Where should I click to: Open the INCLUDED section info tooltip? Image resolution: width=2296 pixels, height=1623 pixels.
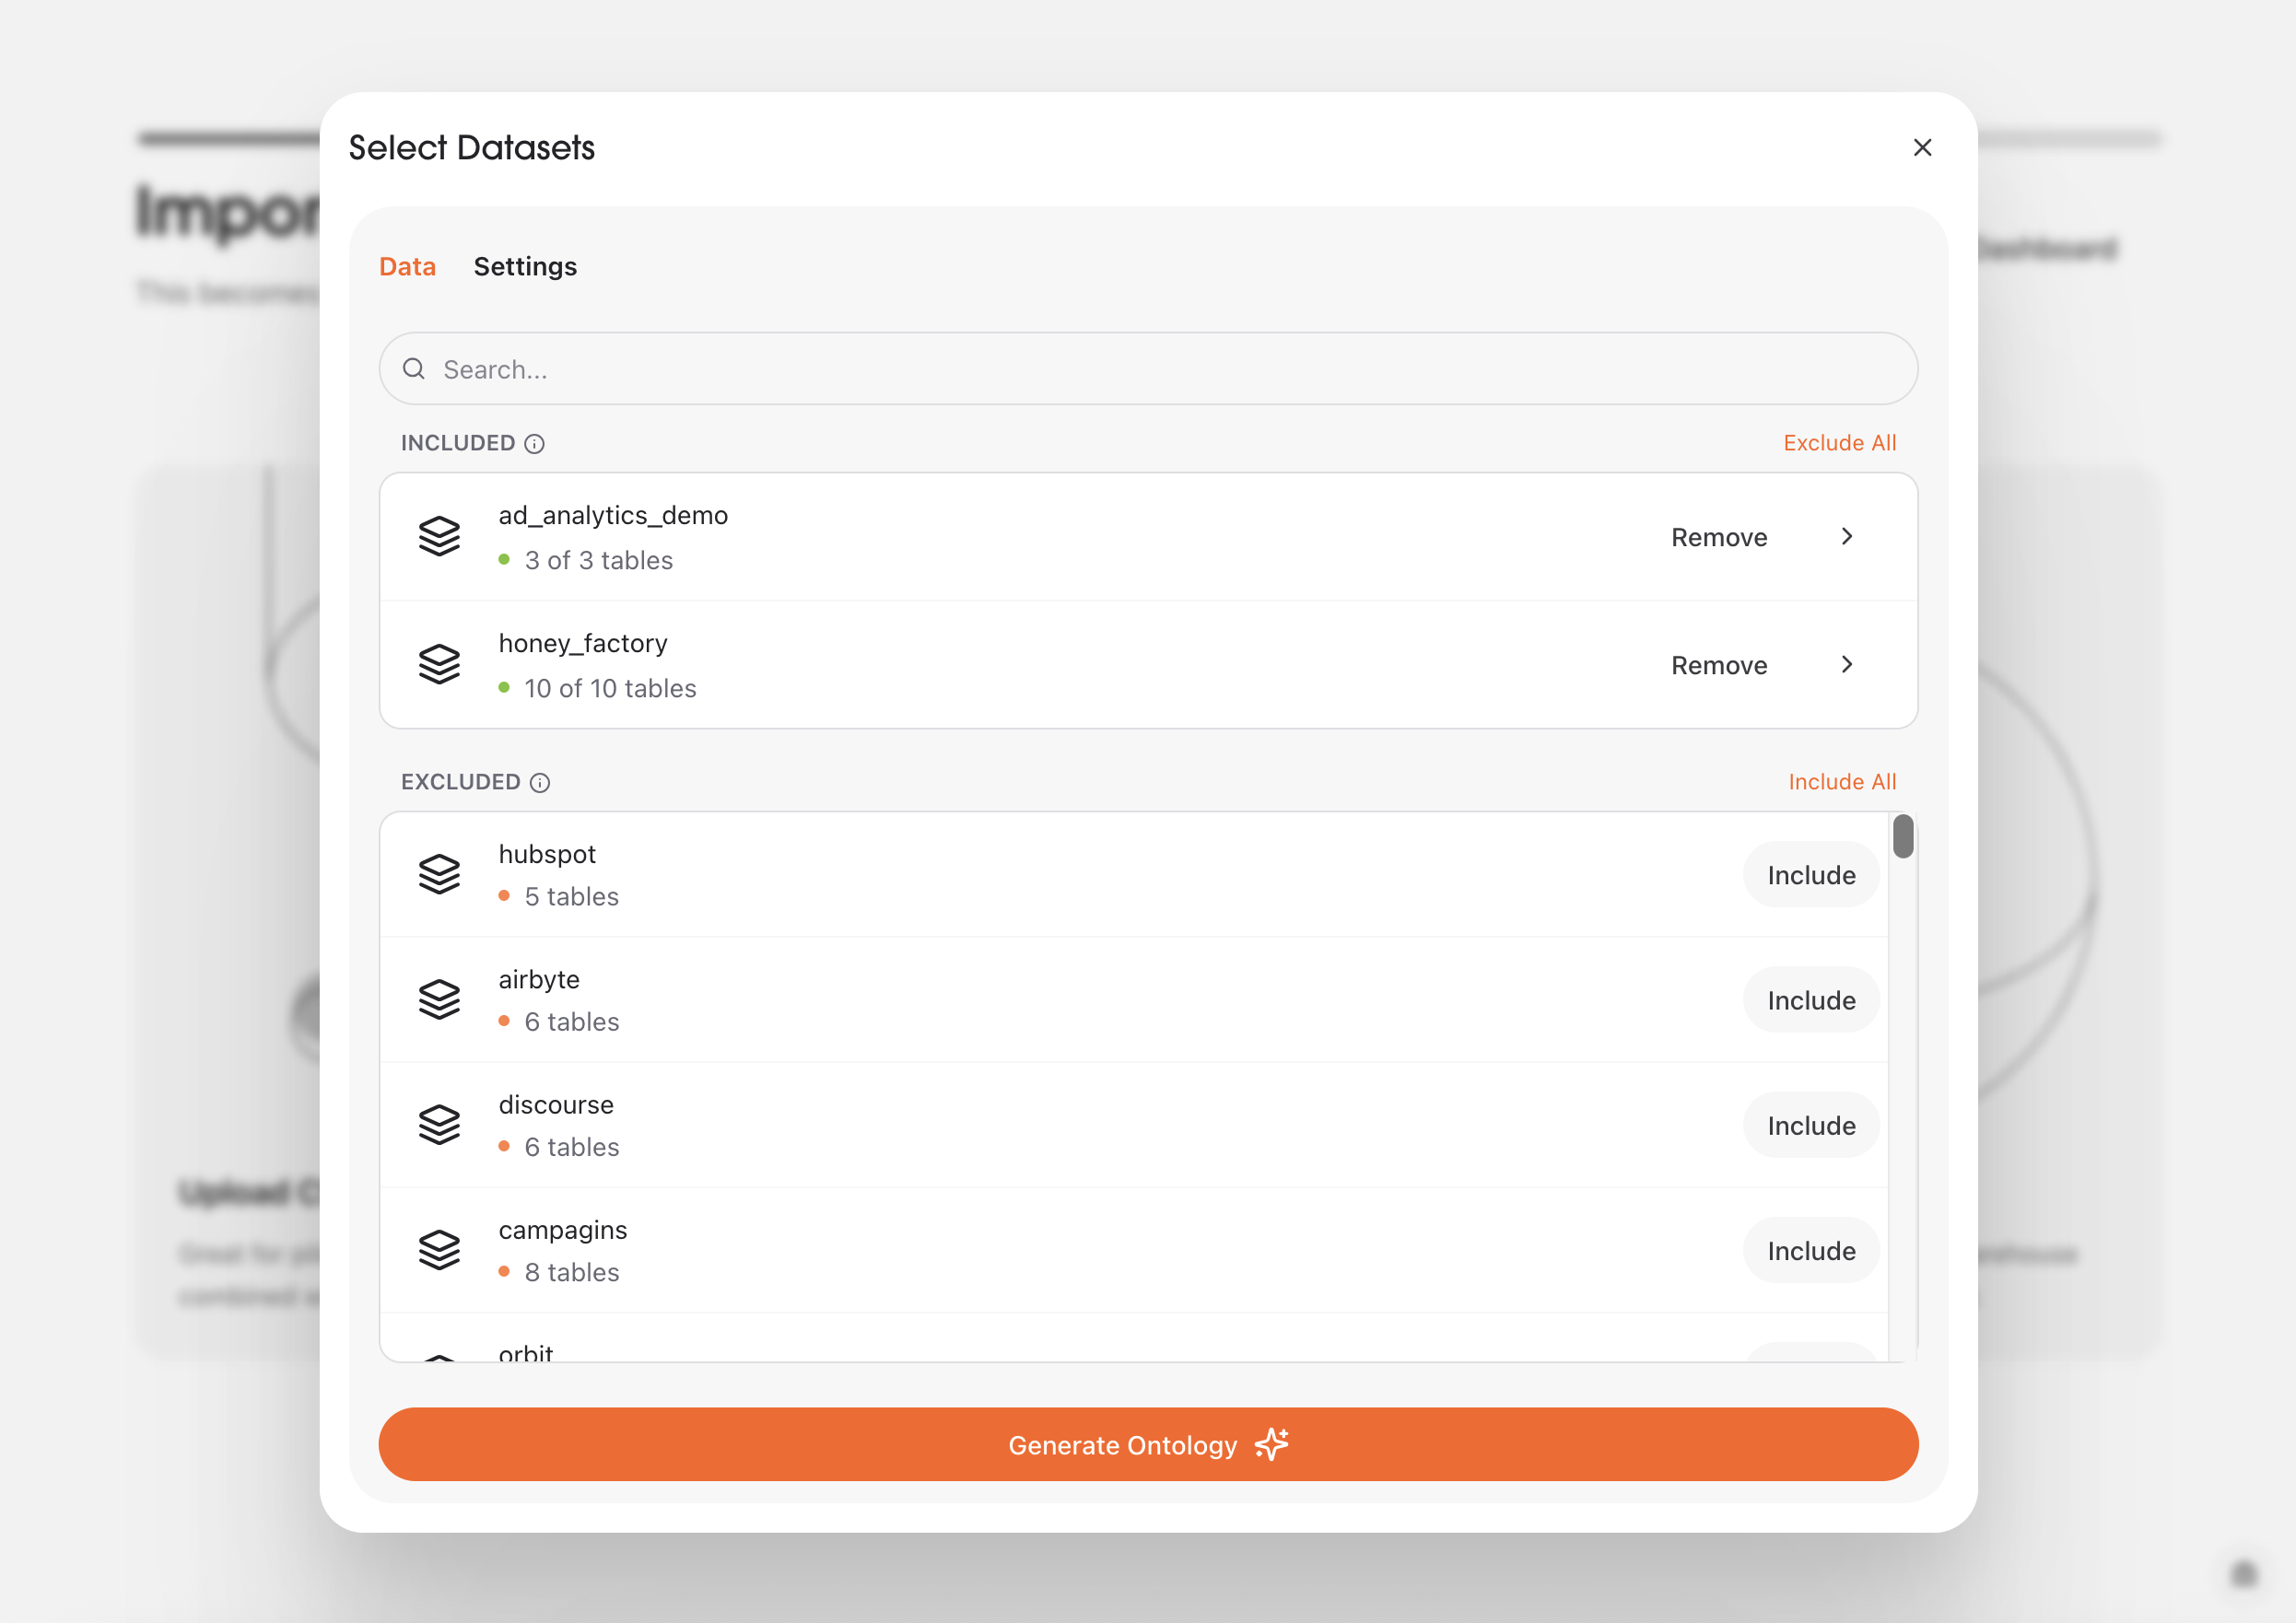click(x=534, y=444)
